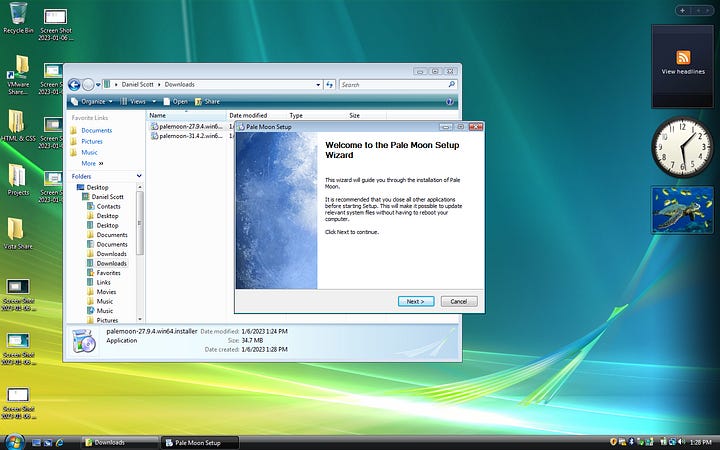
Task: Click the Views button
Action: coord(134,101)
